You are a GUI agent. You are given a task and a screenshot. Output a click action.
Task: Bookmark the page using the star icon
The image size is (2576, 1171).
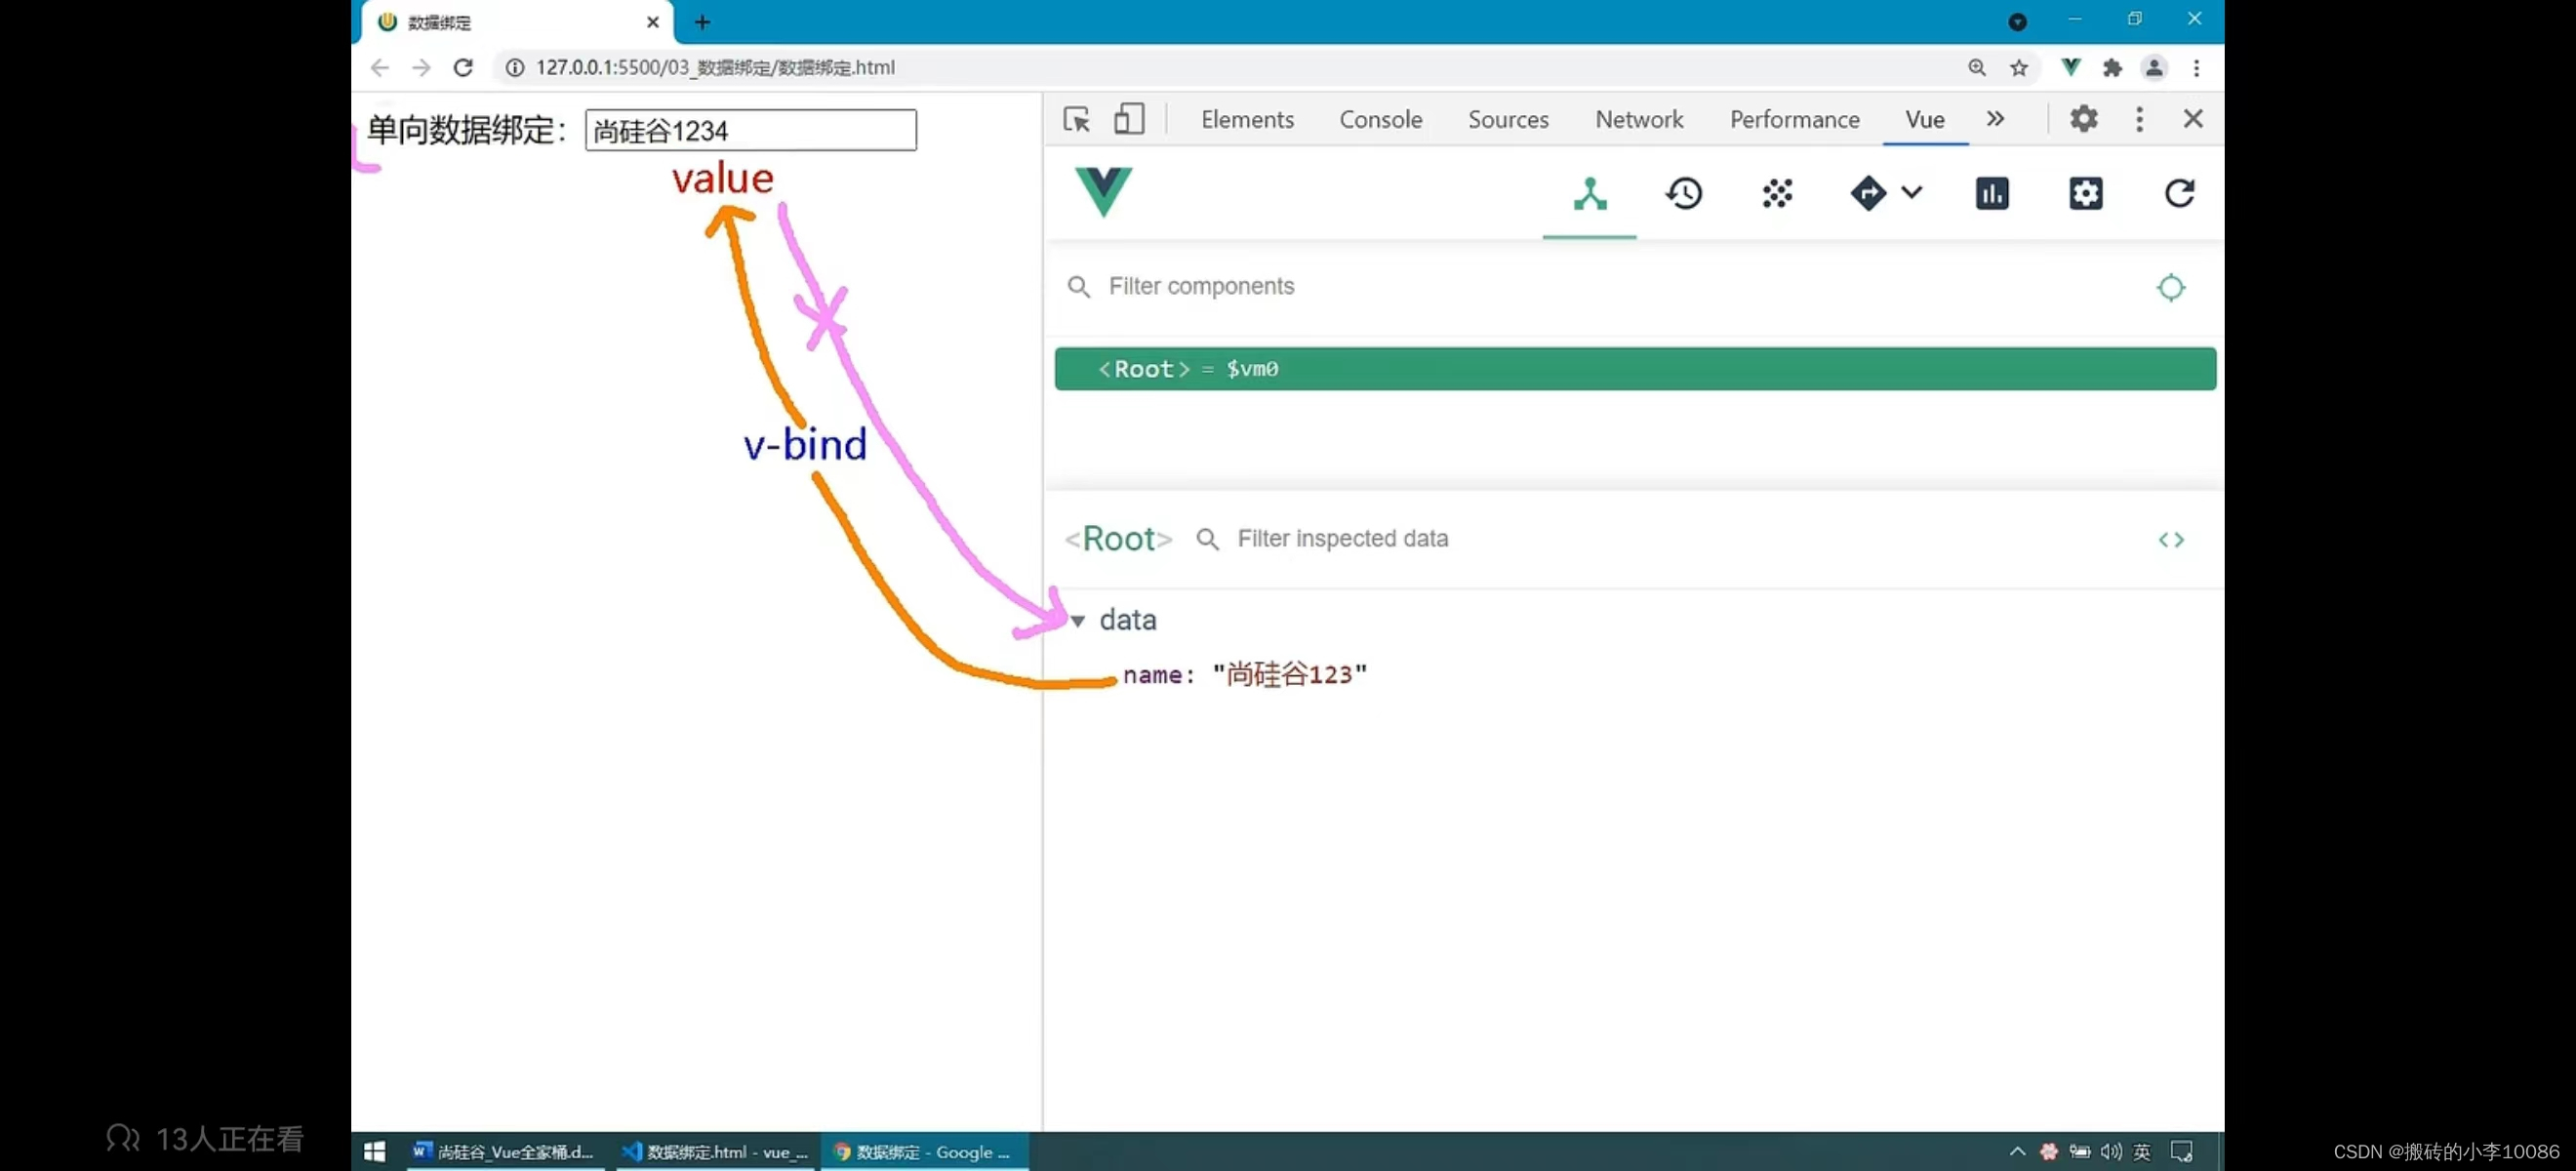click(x=2019, y=68)
